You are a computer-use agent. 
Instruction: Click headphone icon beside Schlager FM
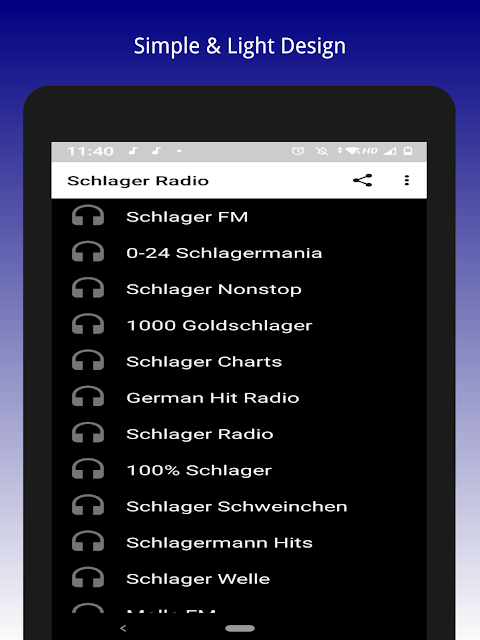click(x=88, y=216)
